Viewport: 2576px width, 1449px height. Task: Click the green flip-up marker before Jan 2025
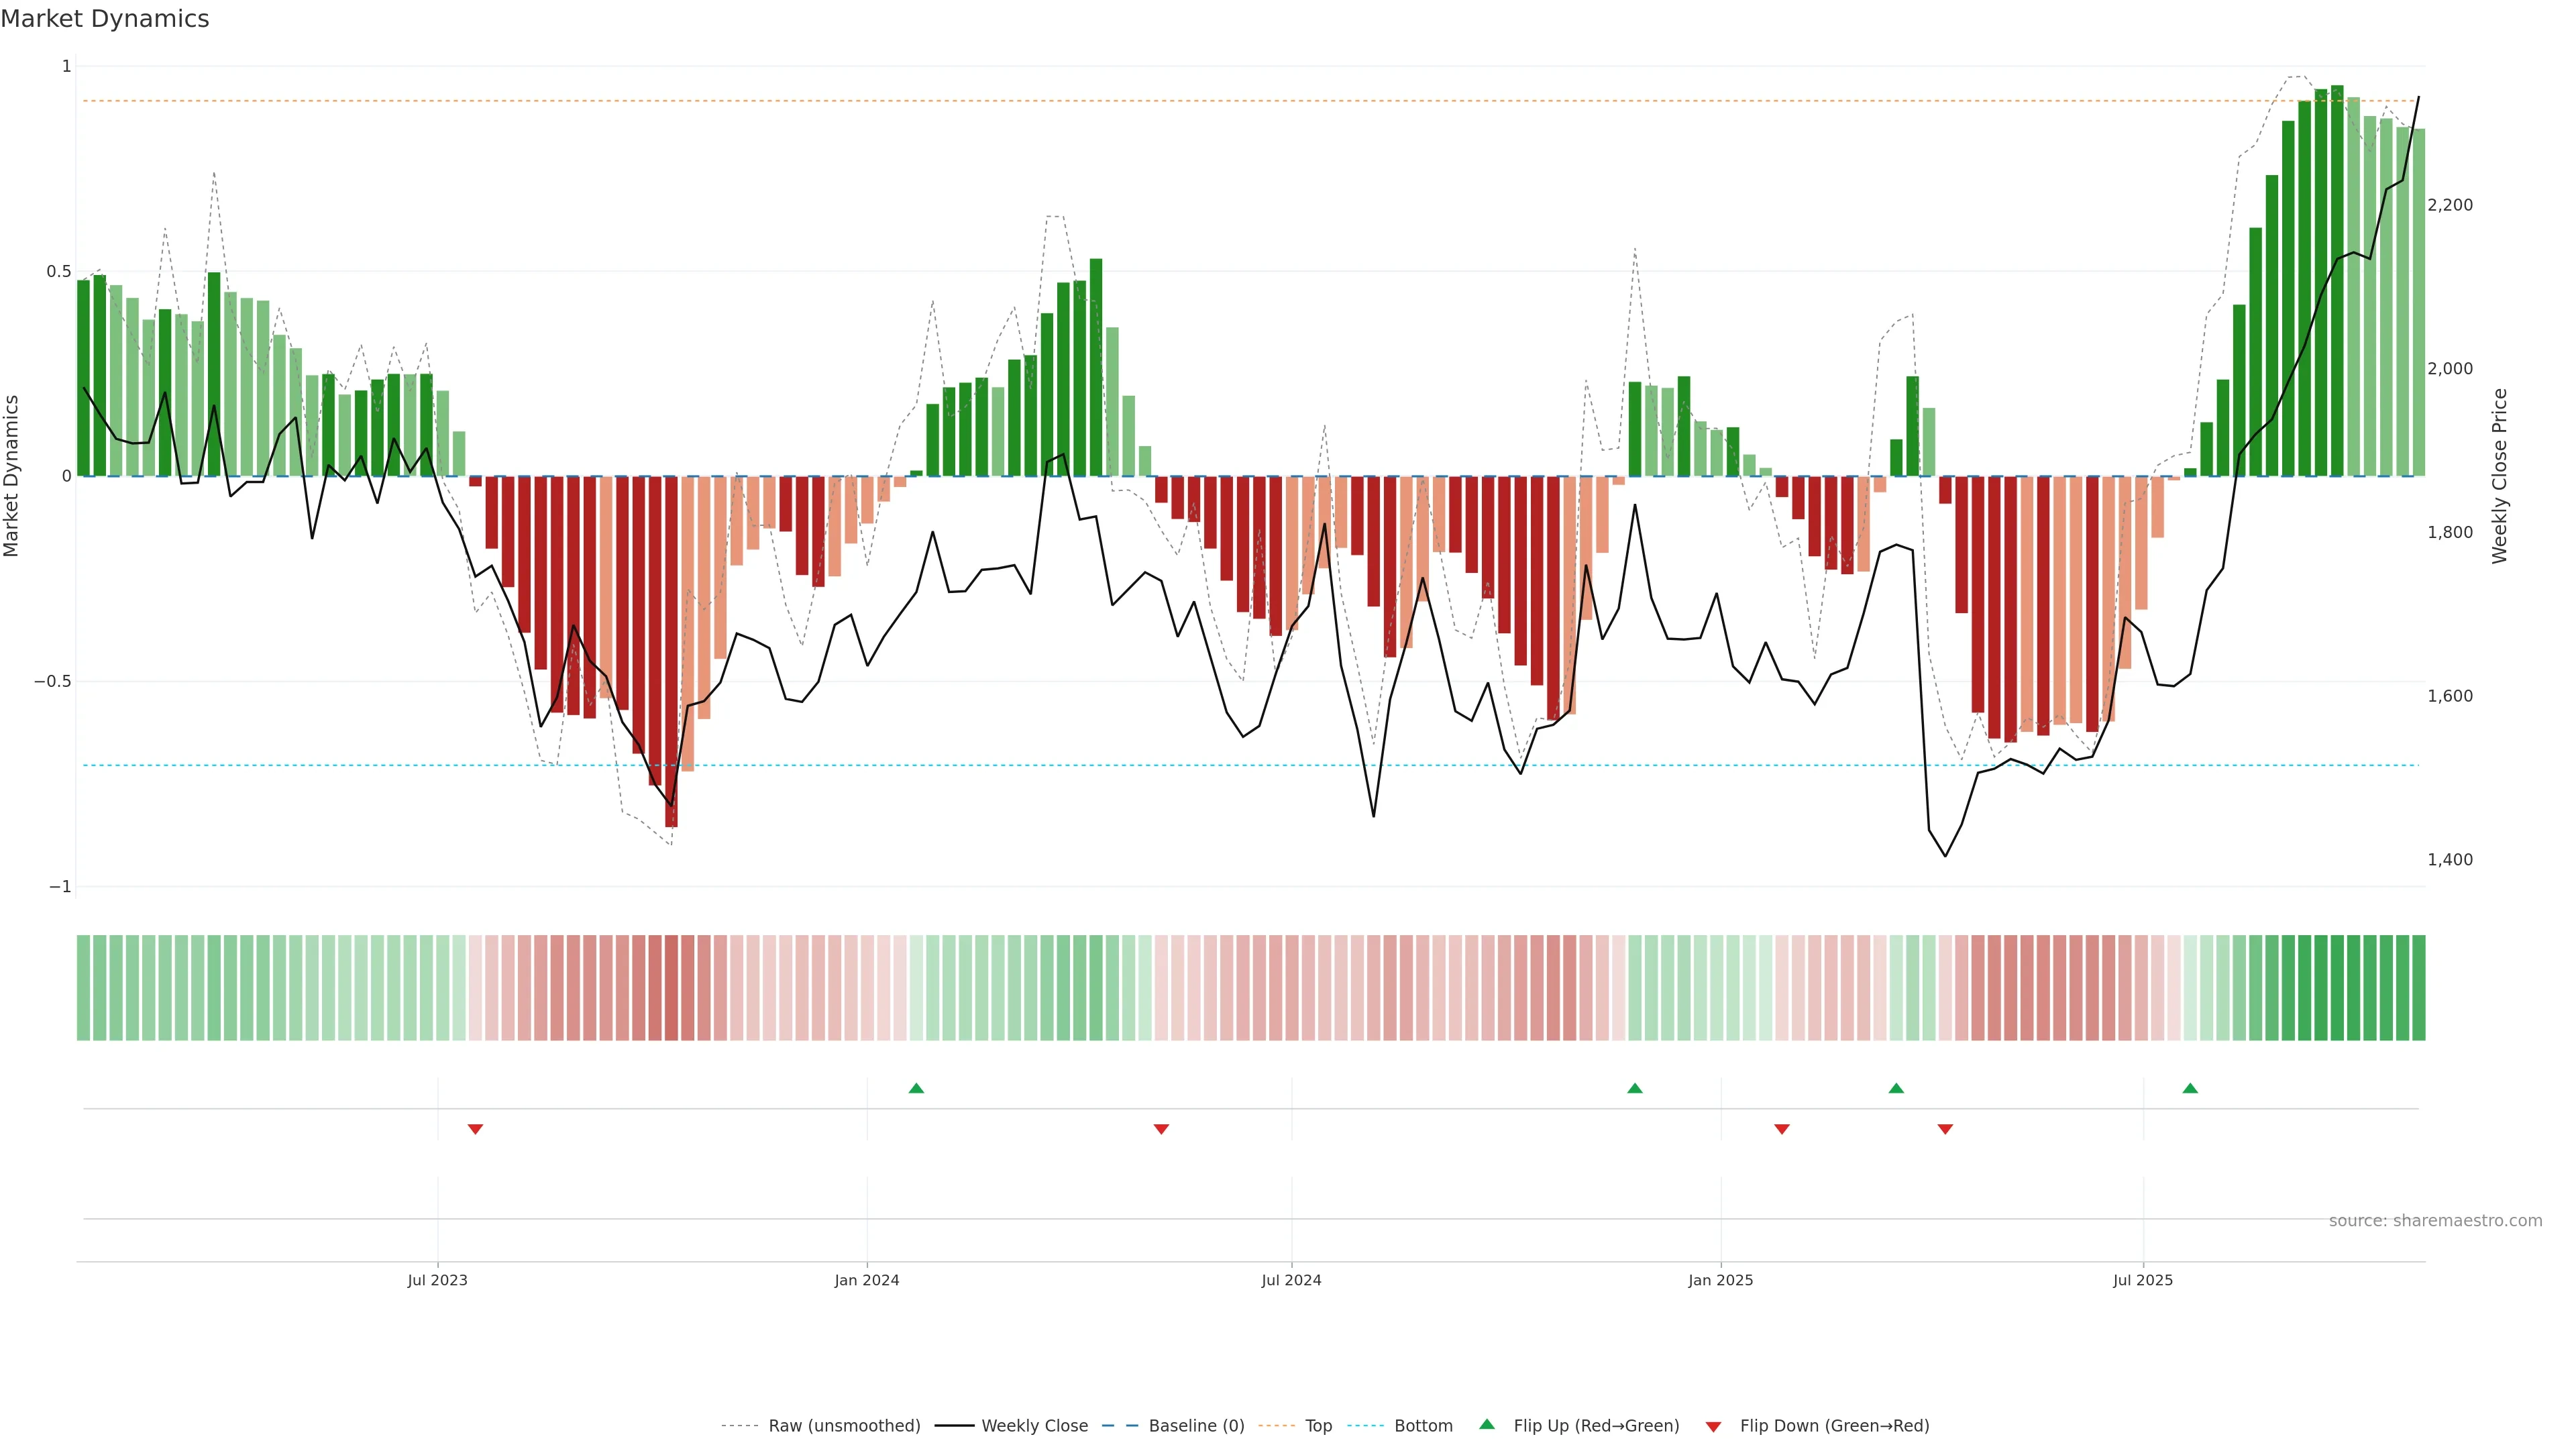(x=1634, y=1088)
